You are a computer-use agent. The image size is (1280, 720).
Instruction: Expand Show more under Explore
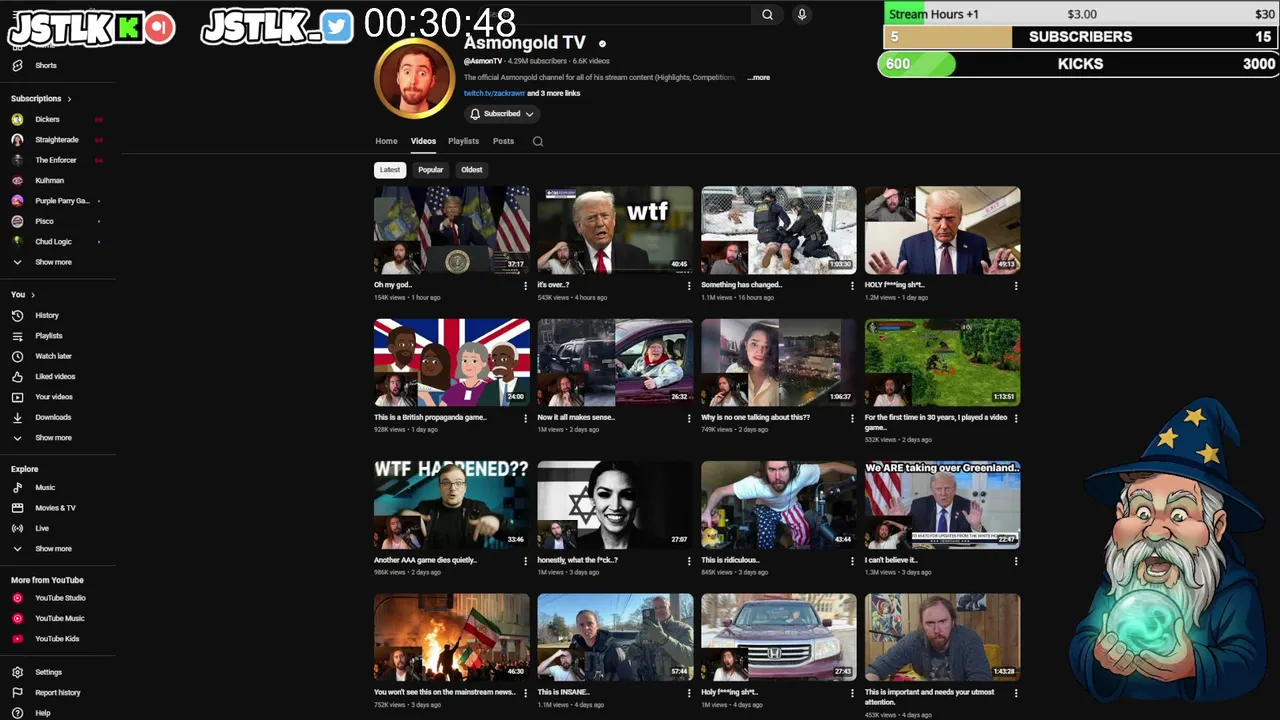click(x=53, y=549)
